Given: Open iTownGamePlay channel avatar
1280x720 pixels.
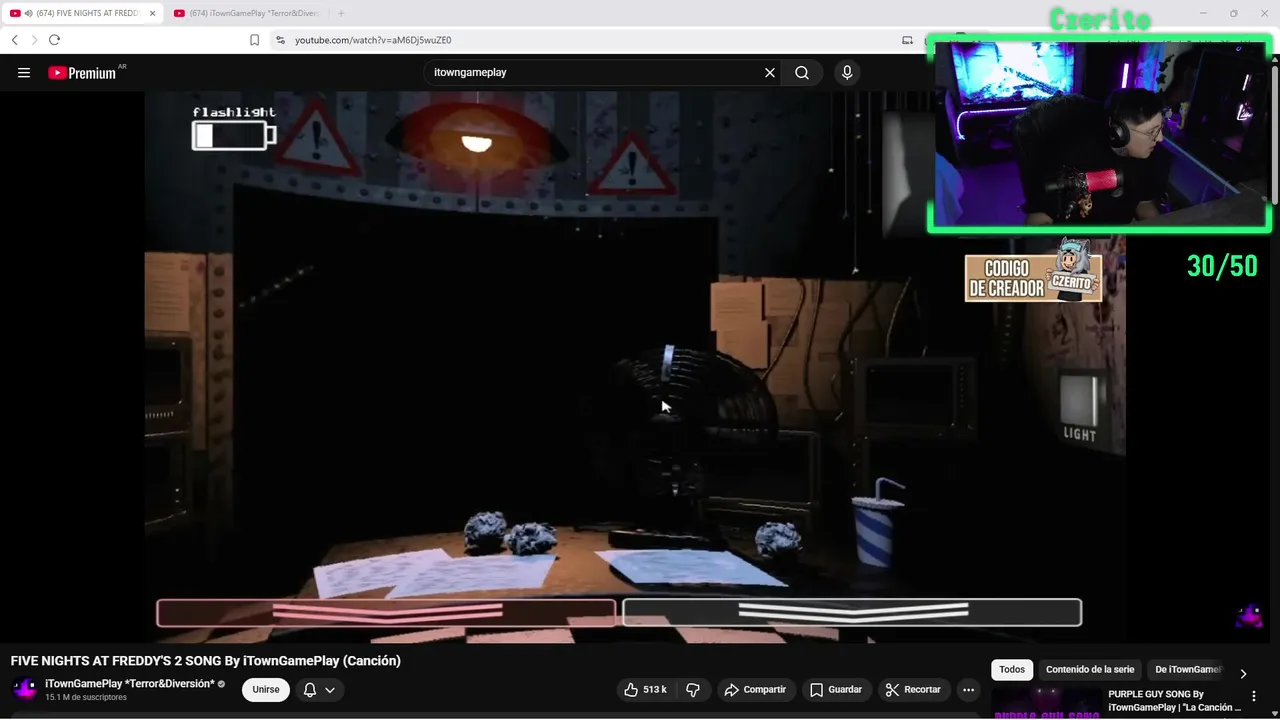Looking at the screenshot, I should (x=25, y=689).
